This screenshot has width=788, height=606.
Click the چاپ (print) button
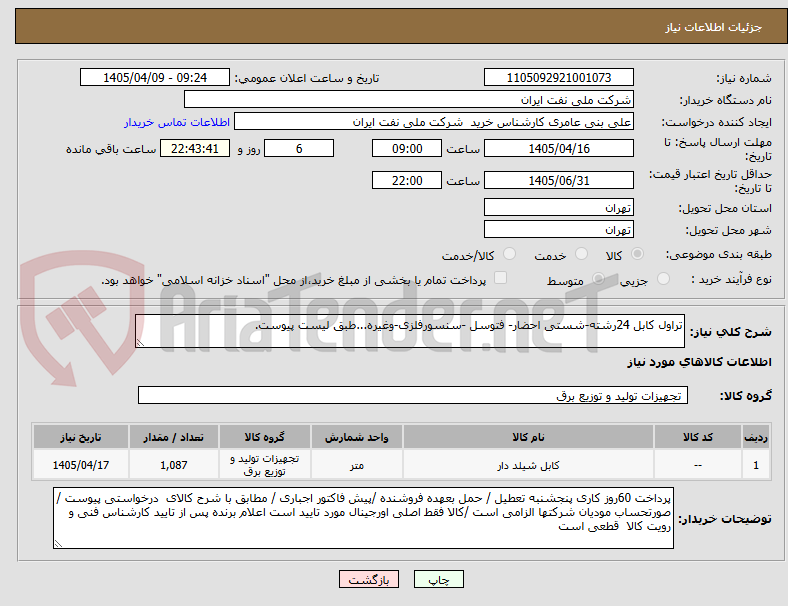tap(438, 579)
